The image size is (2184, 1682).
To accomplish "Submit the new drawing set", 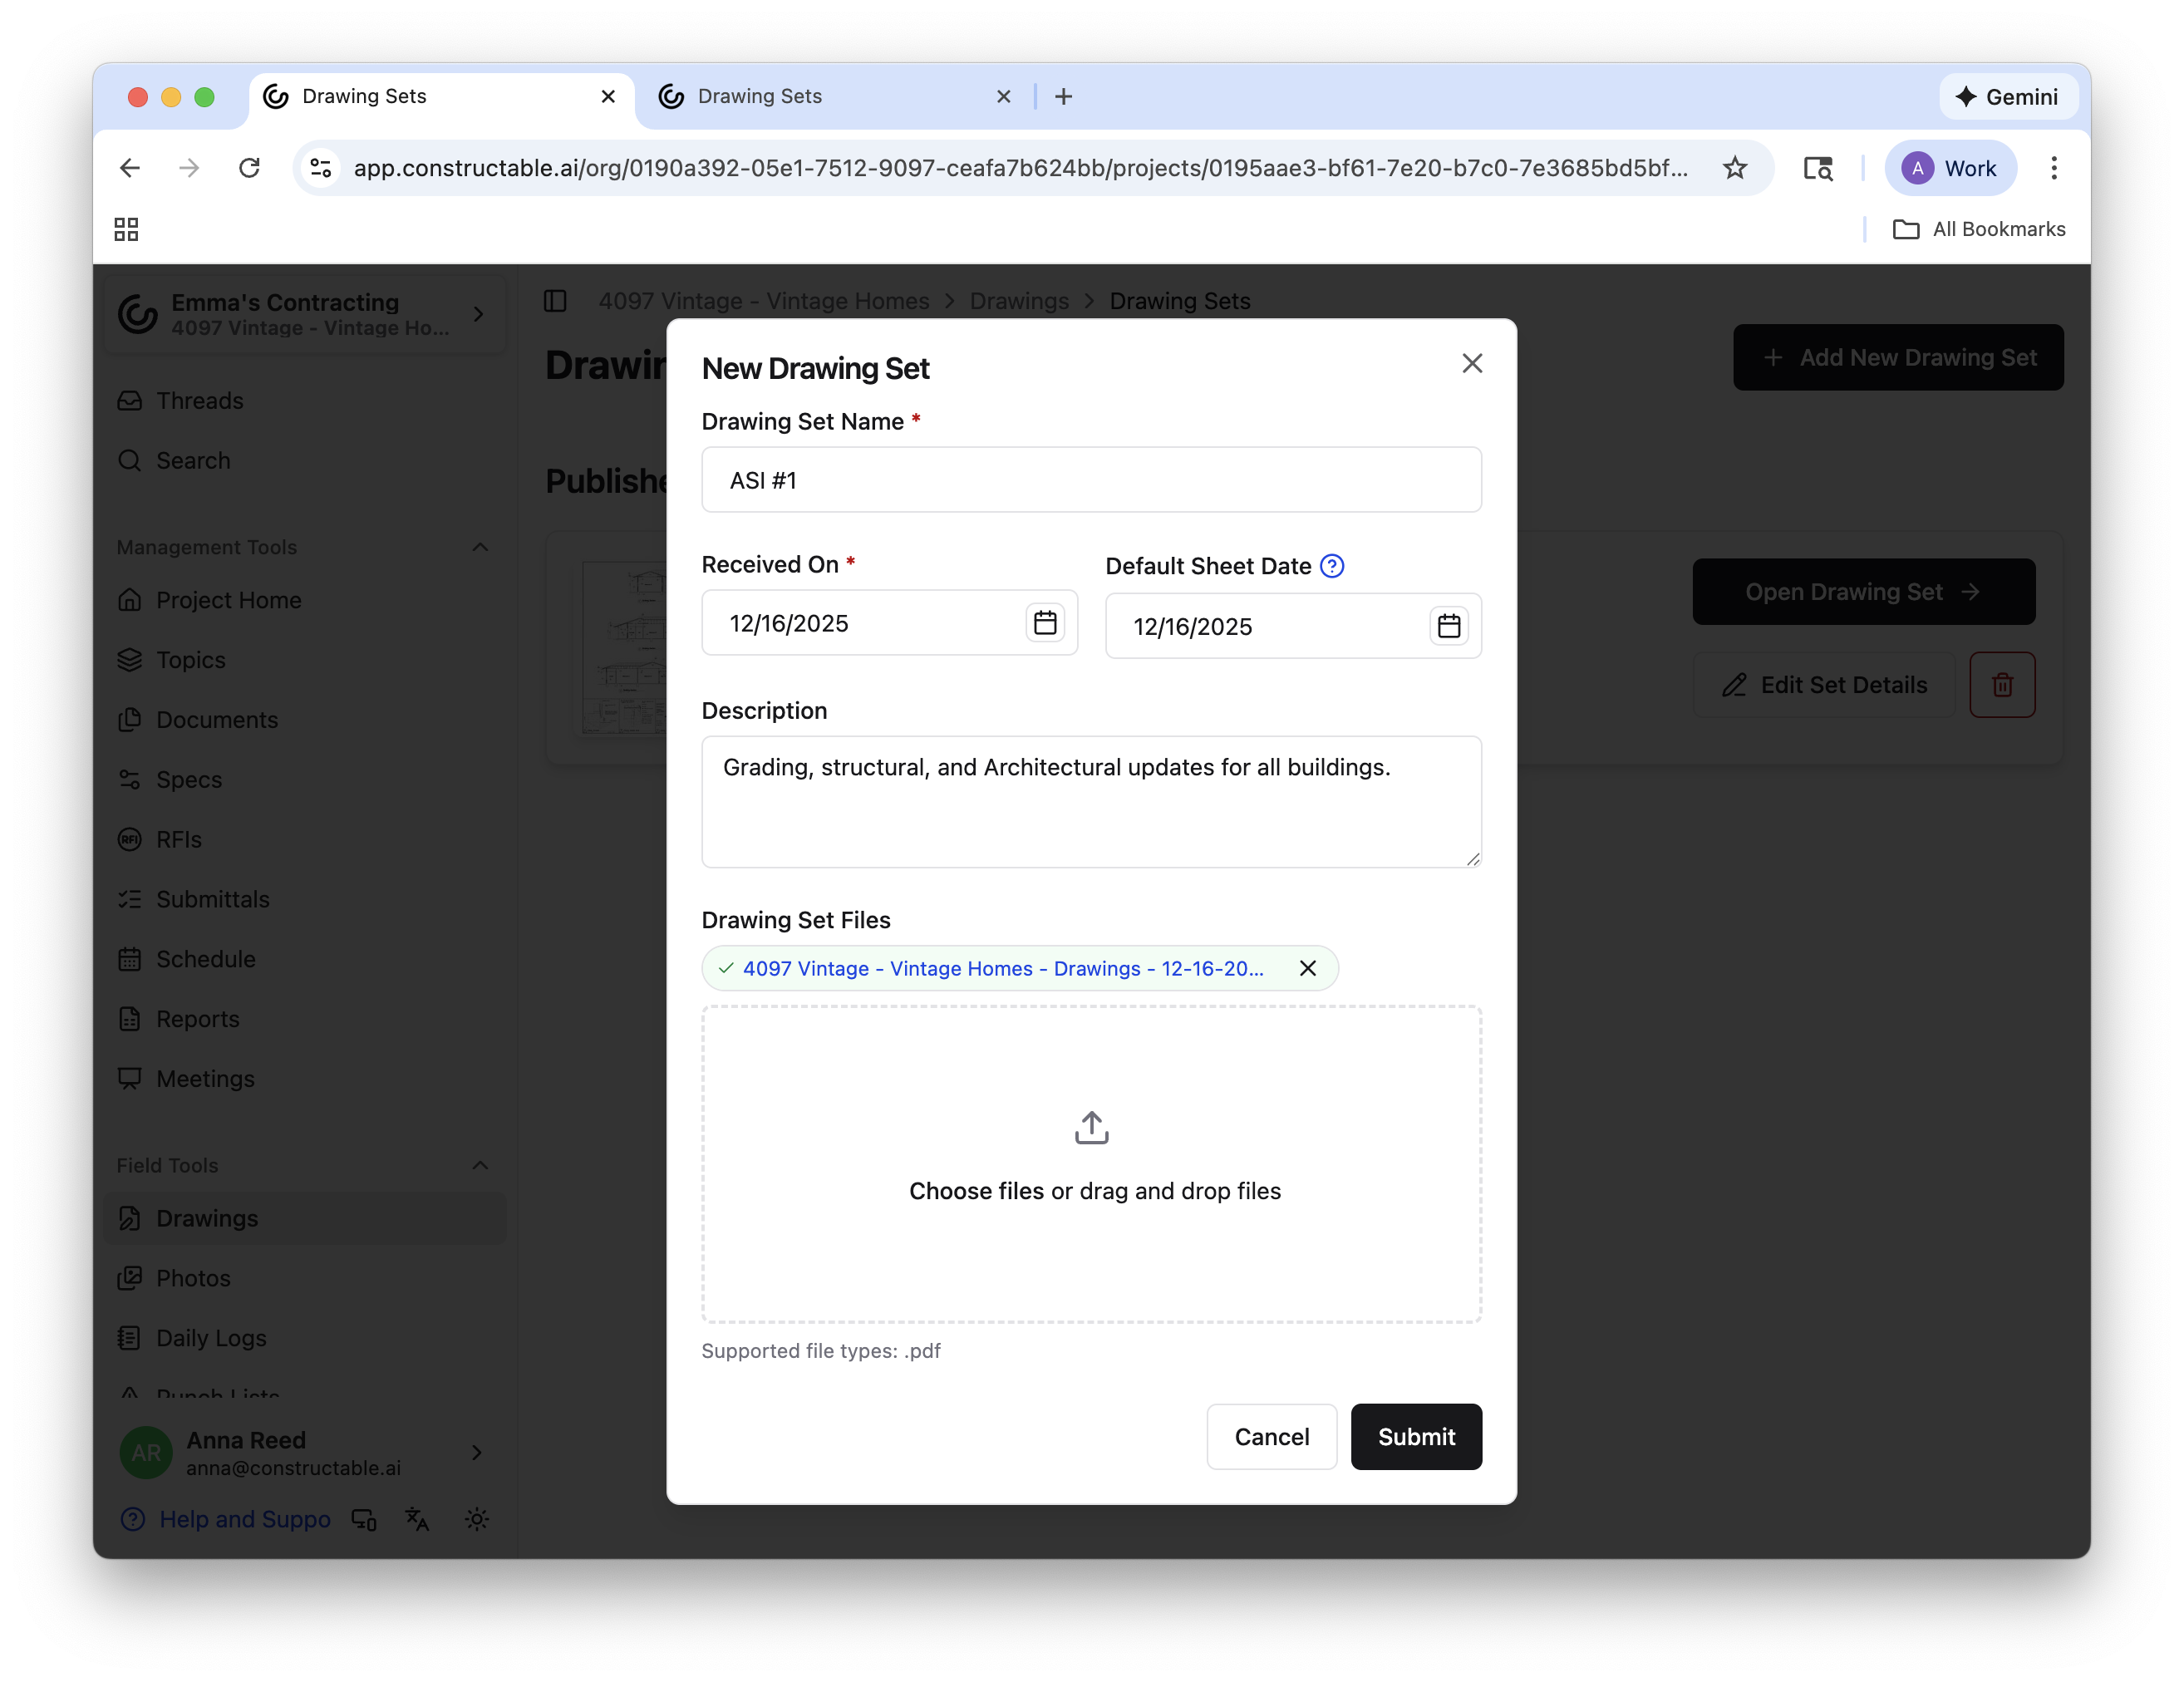I will coord(1416,1437).
